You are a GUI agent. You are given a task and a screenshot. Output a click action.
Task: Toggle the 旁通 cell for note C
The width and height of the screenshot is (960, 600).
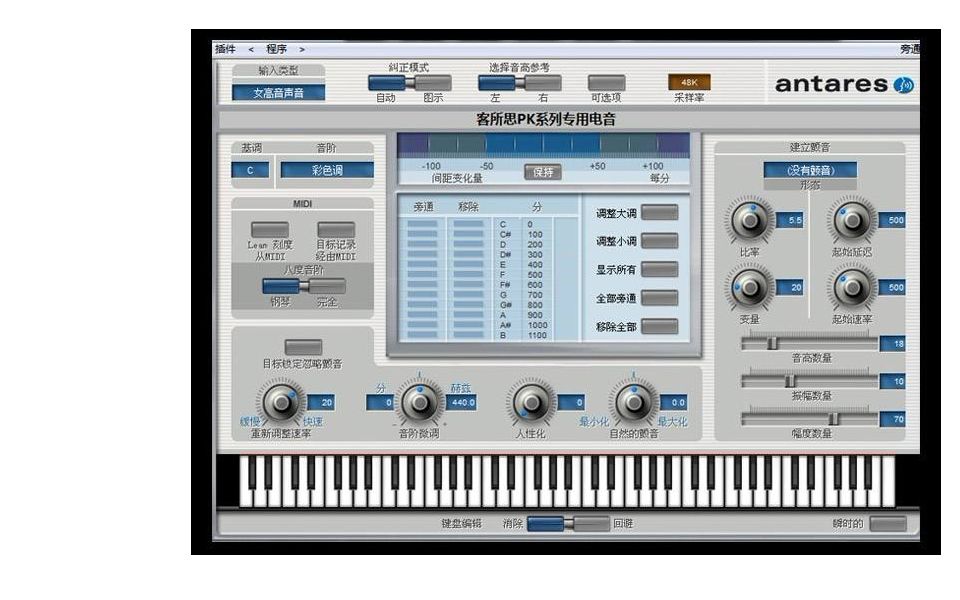click(422, 224)
